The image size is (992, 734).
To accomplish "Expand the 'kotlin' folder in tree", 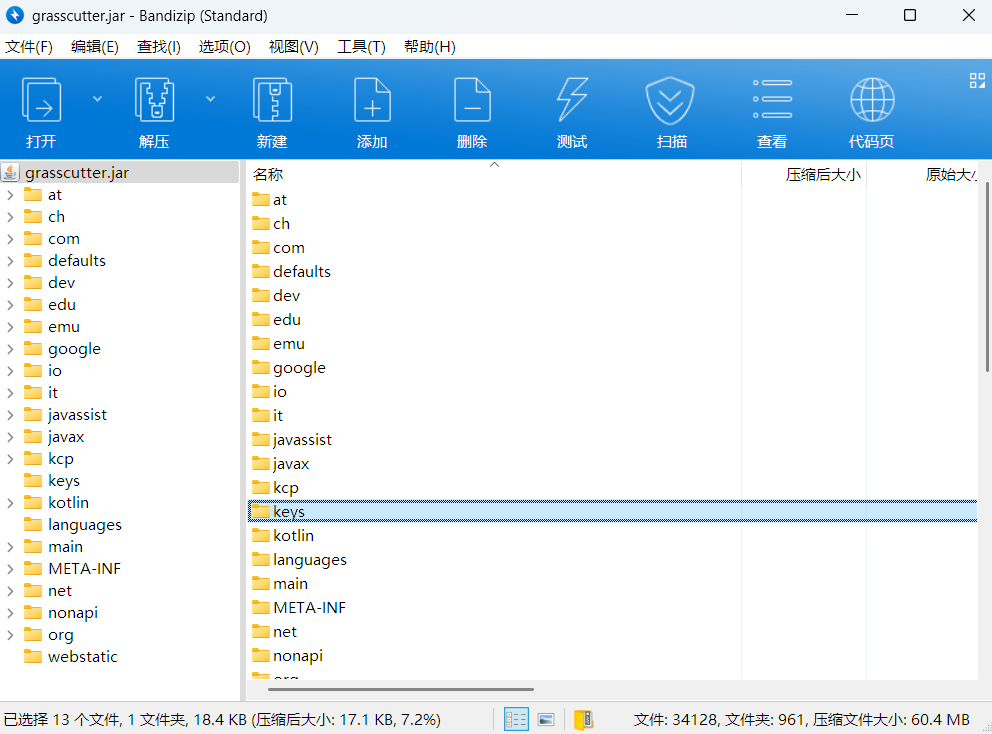I will 10,503.
